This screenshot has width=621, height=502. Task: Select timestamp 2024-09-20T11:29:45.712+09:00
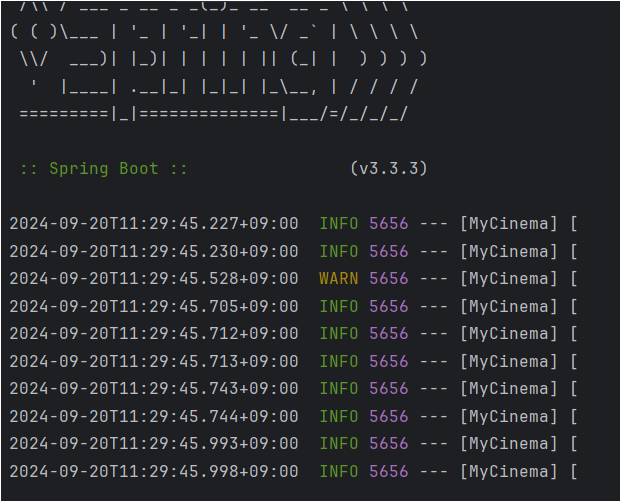154,334
